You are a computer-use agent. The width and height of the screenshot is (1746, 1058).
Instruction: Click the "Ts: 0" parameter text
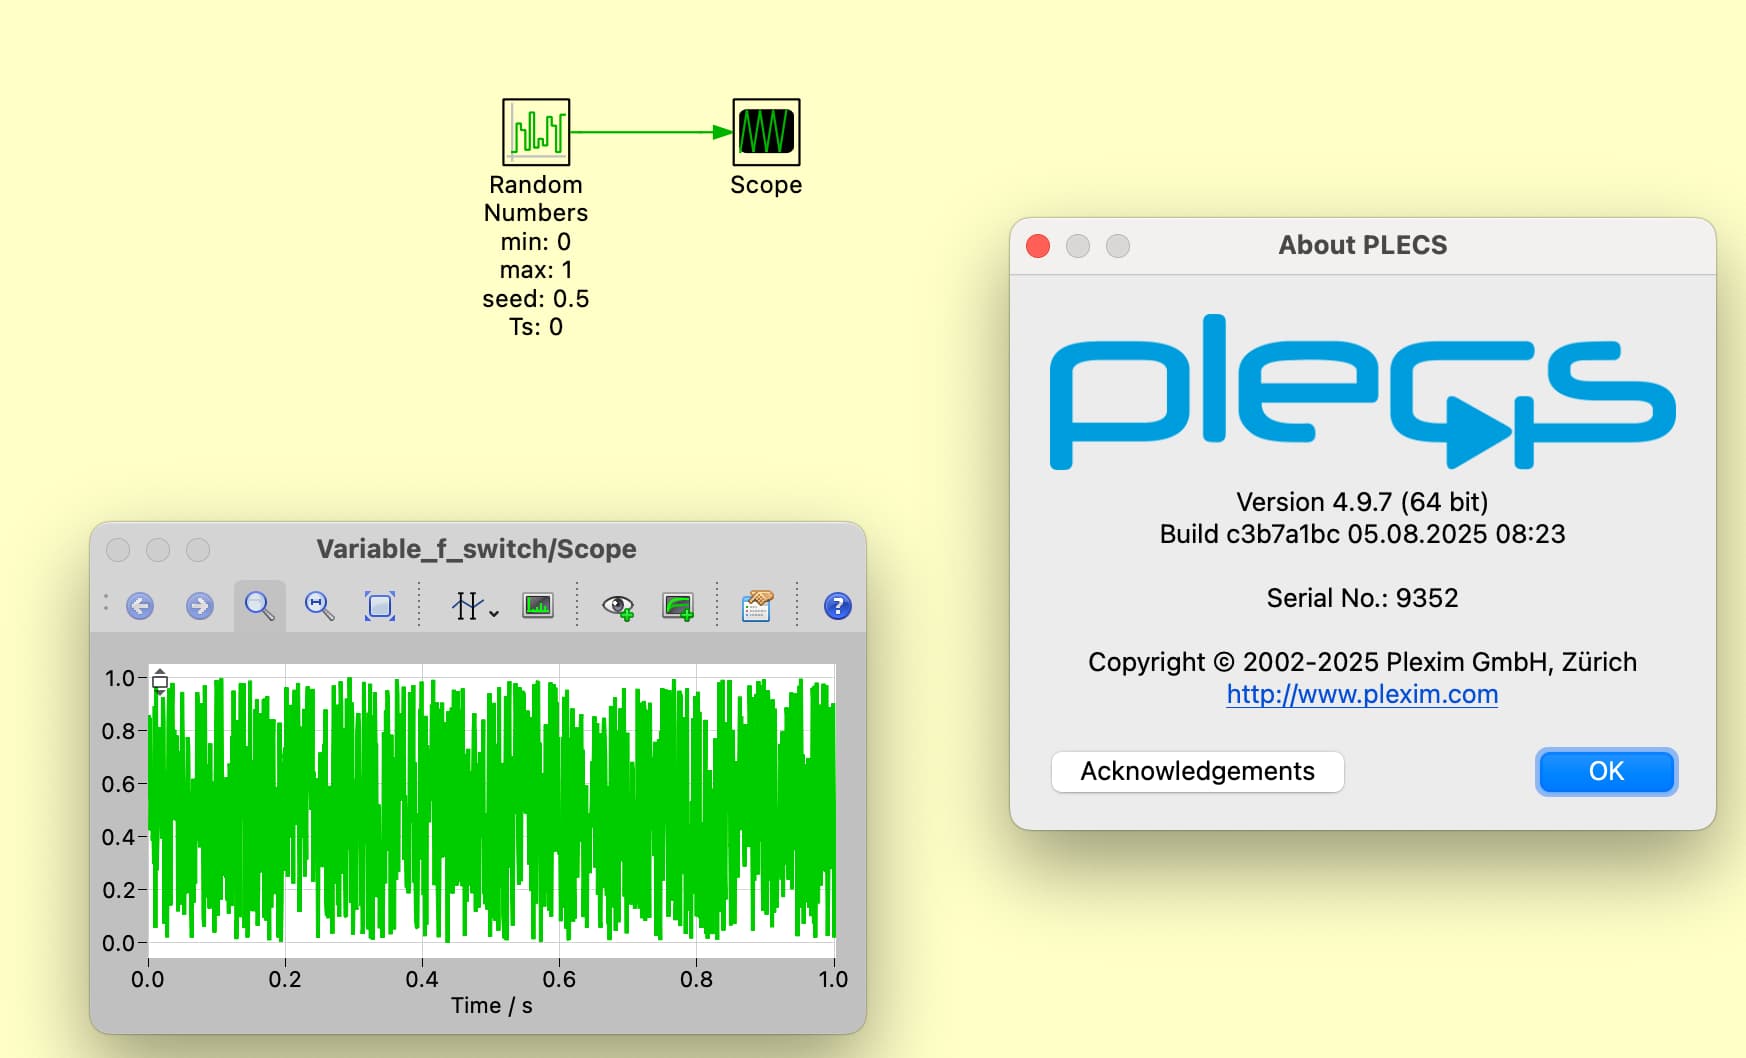[536, 327]
